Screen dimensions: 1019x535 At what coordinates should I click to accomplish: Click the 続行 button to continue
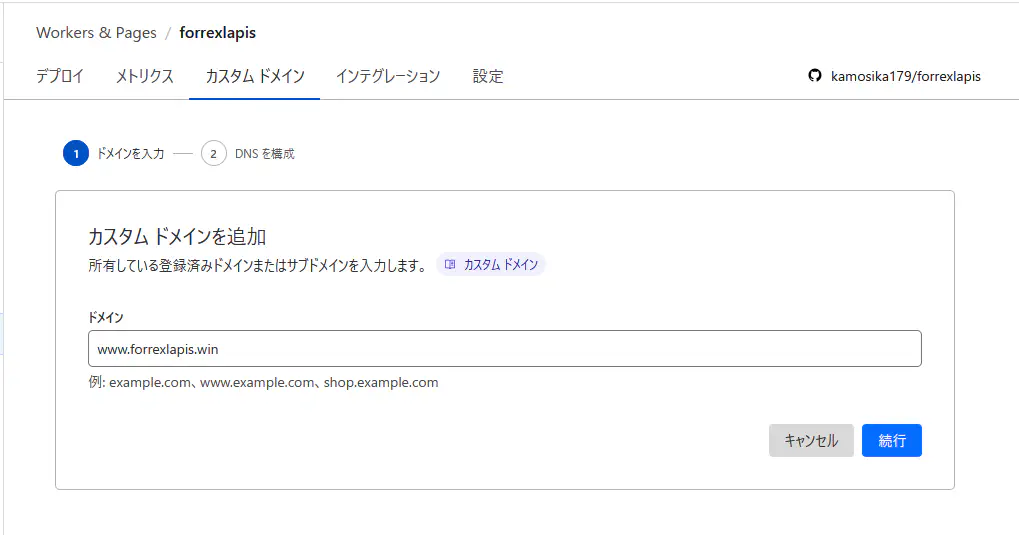tap(891, 441)
